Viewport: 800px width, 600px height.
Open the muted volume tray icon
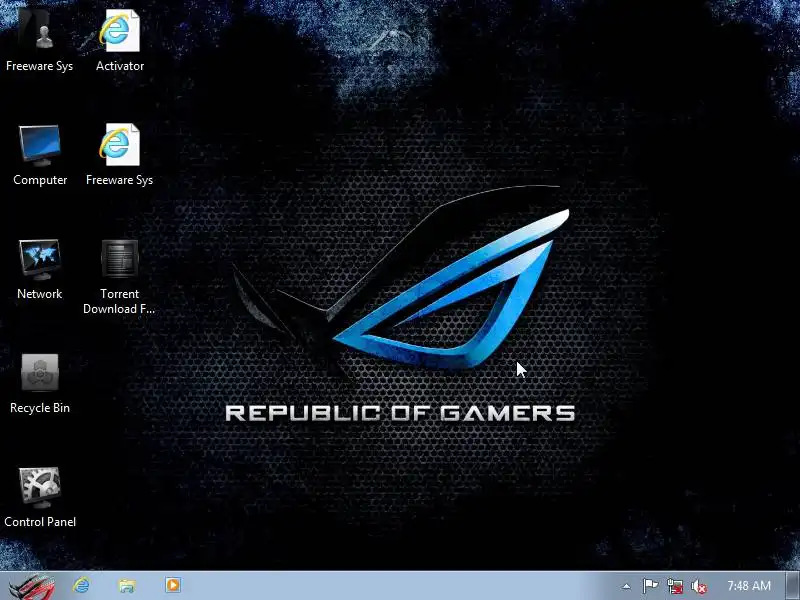pos(698,587)
